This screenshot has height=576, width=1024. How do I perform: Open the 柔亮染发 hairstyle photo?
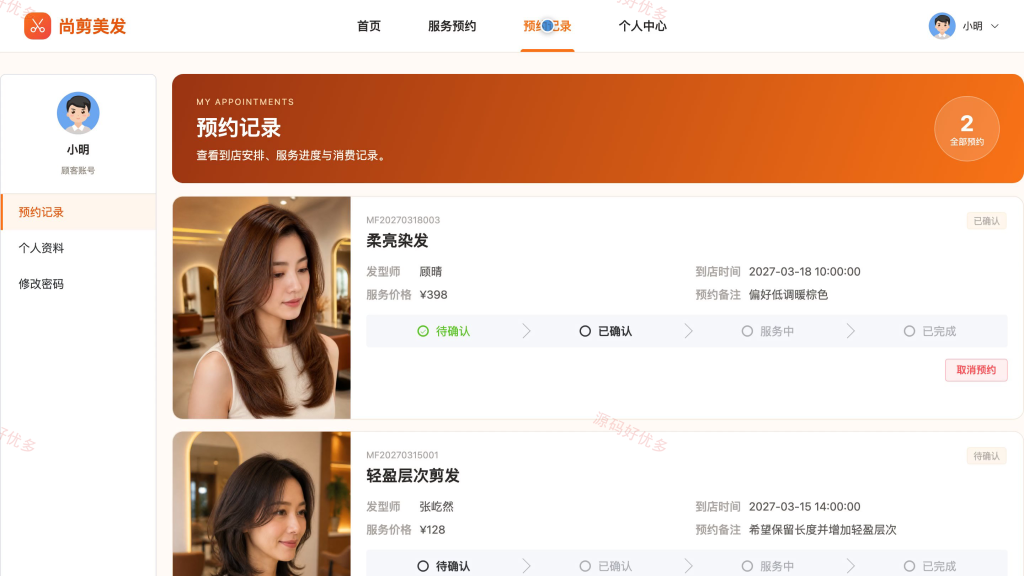click(x=262, y=308)
